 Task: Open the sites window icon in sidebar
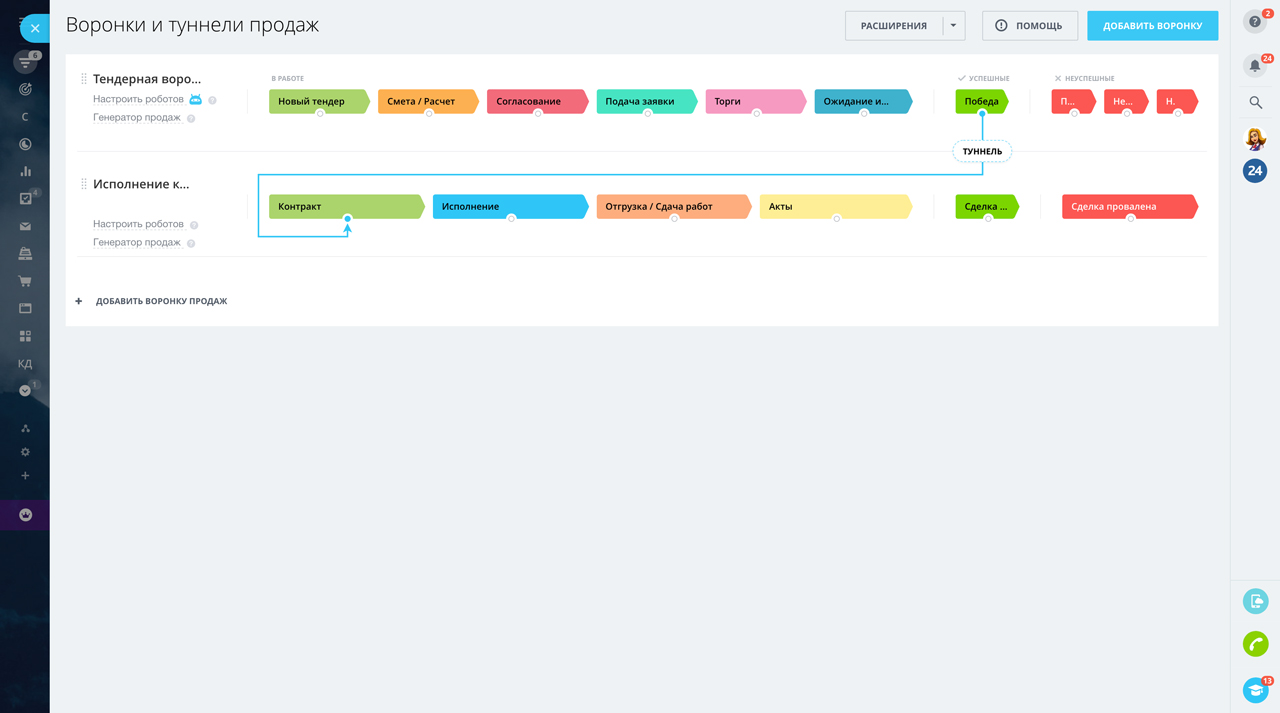25,308
